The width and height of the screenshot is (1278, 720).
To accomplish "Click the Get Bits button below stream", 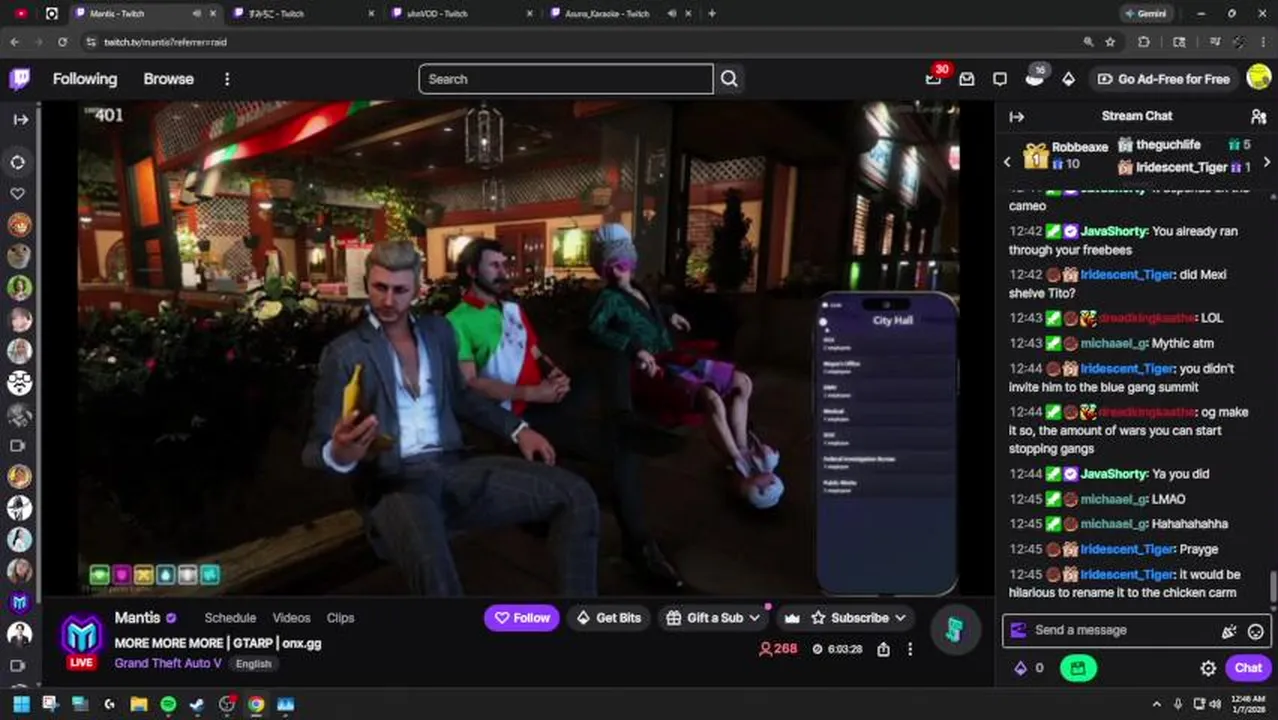I will 608,618.
